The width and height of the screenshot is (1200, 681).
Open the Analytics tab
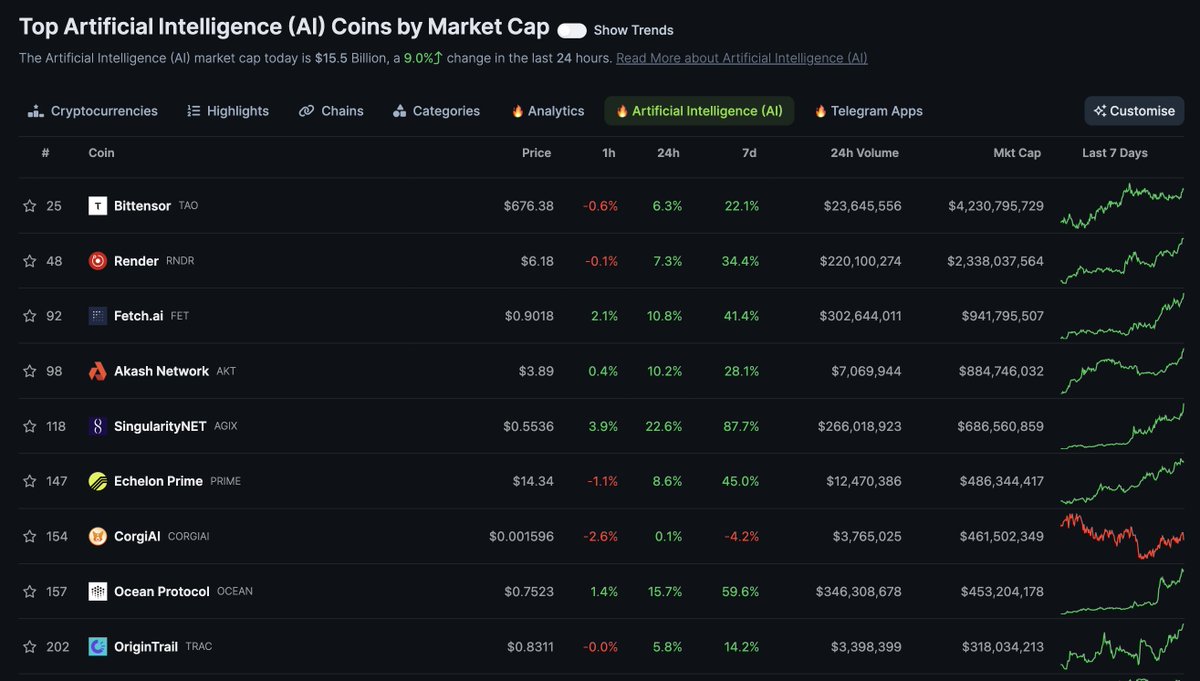547,111
